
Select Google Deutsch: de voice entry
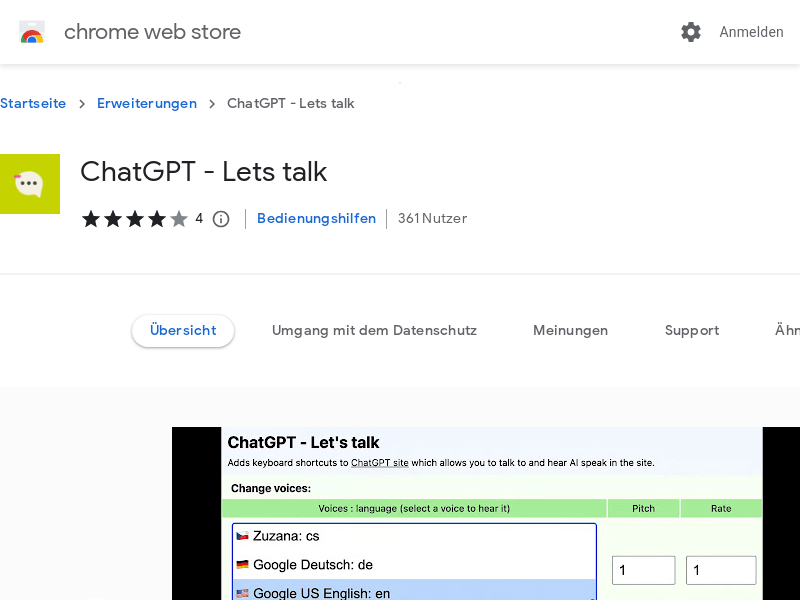coord(414,565)
